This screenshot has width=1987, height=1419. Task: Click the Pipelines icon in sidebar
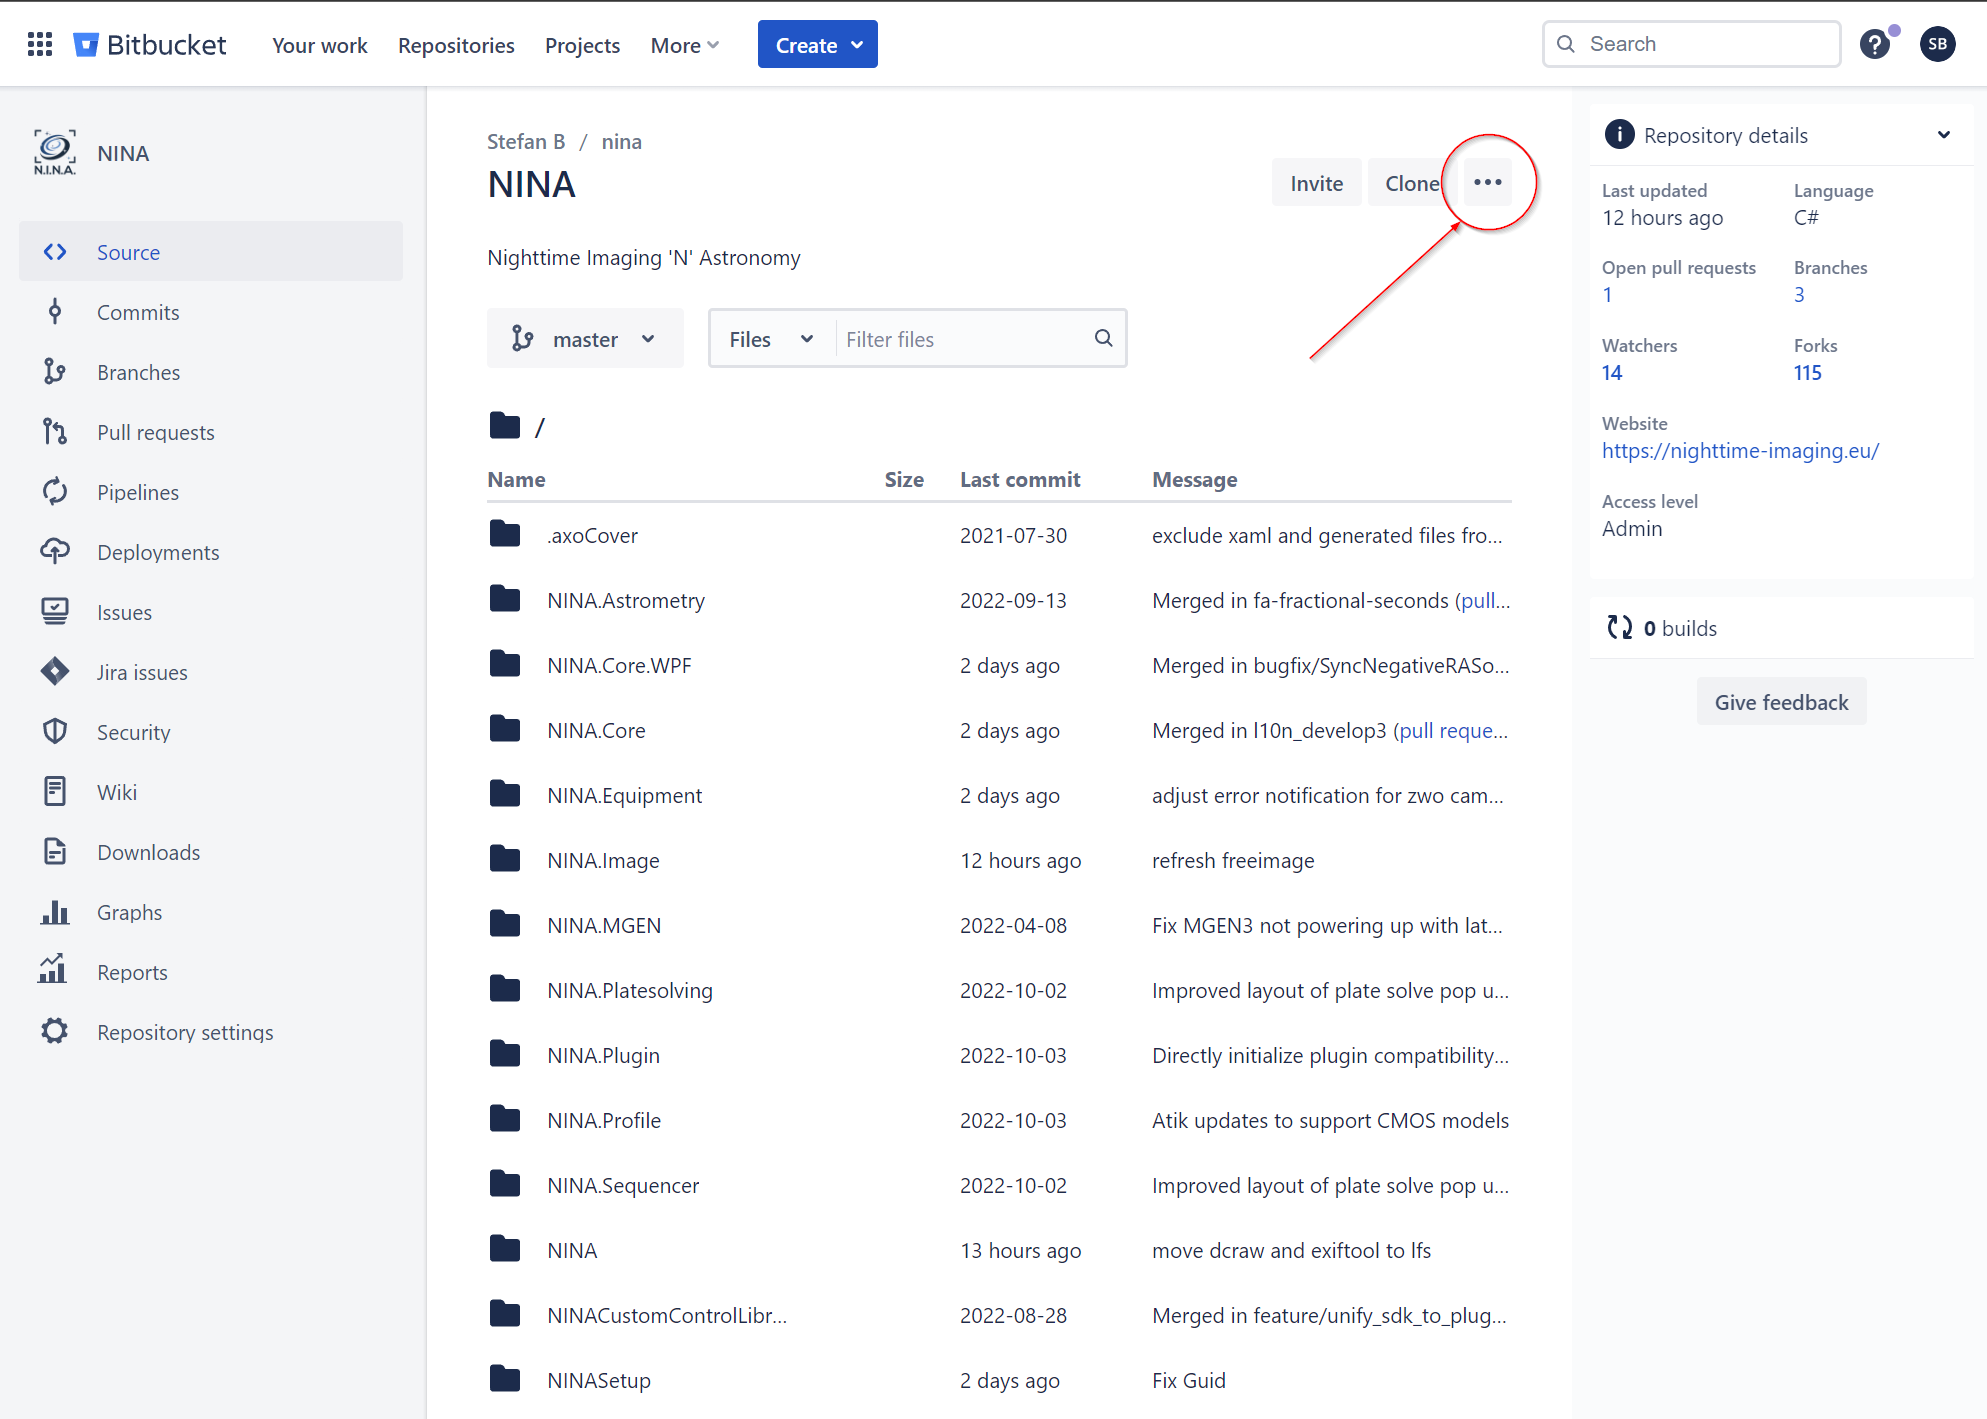point(55,492)
